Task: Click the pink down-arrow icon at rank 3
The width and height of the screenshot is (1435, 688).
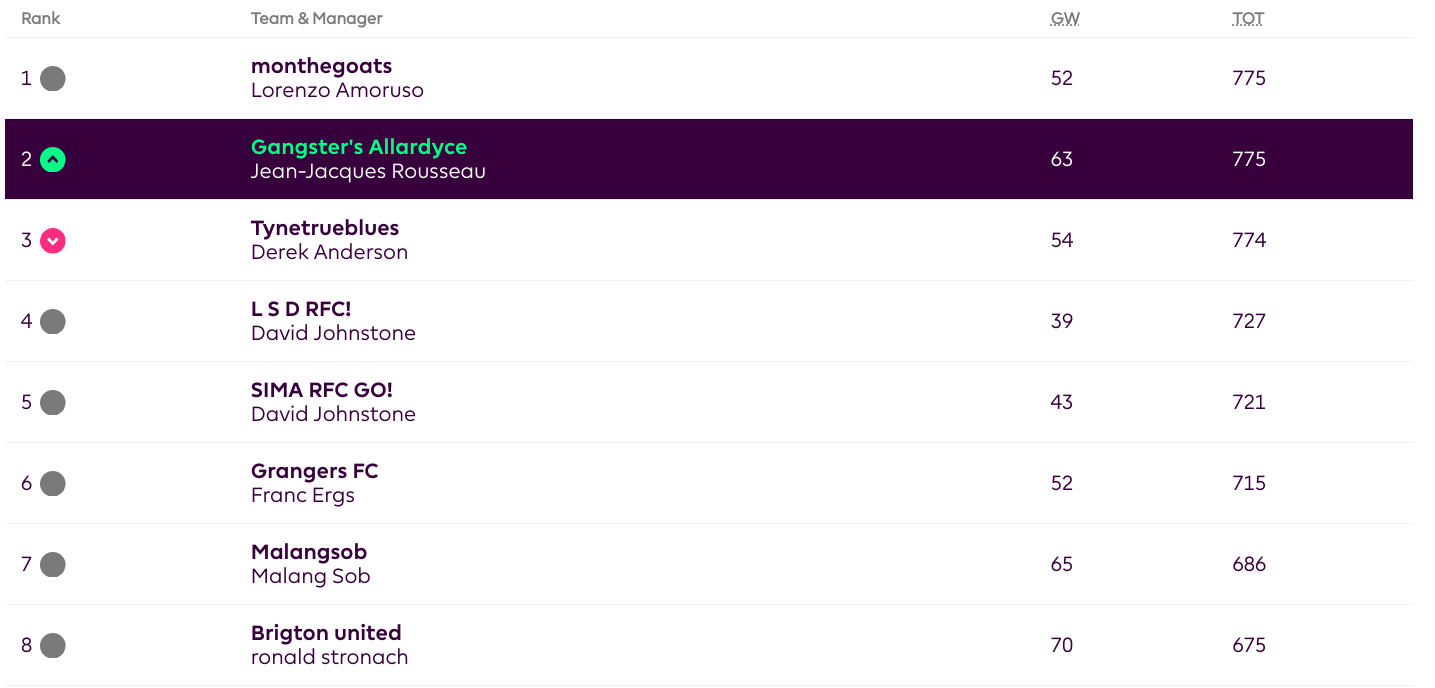Action: pos(53,240)
